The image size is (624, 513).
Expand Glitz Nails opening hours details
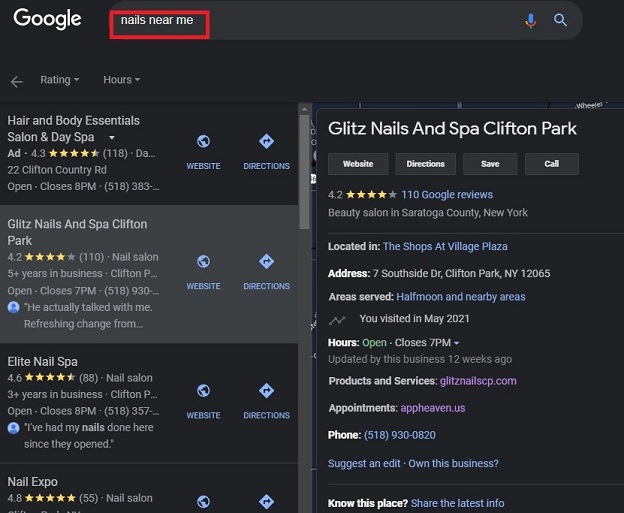(456, 344)
